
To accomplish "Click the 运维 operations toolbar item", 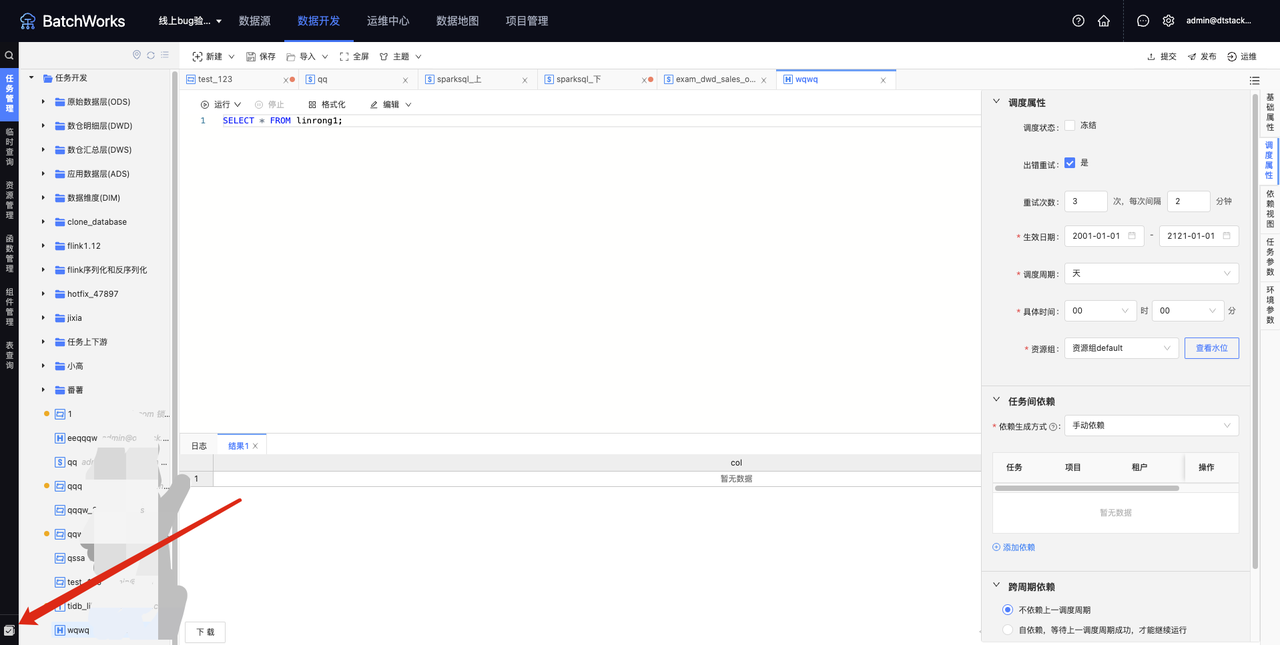I will click(1242, 56).
